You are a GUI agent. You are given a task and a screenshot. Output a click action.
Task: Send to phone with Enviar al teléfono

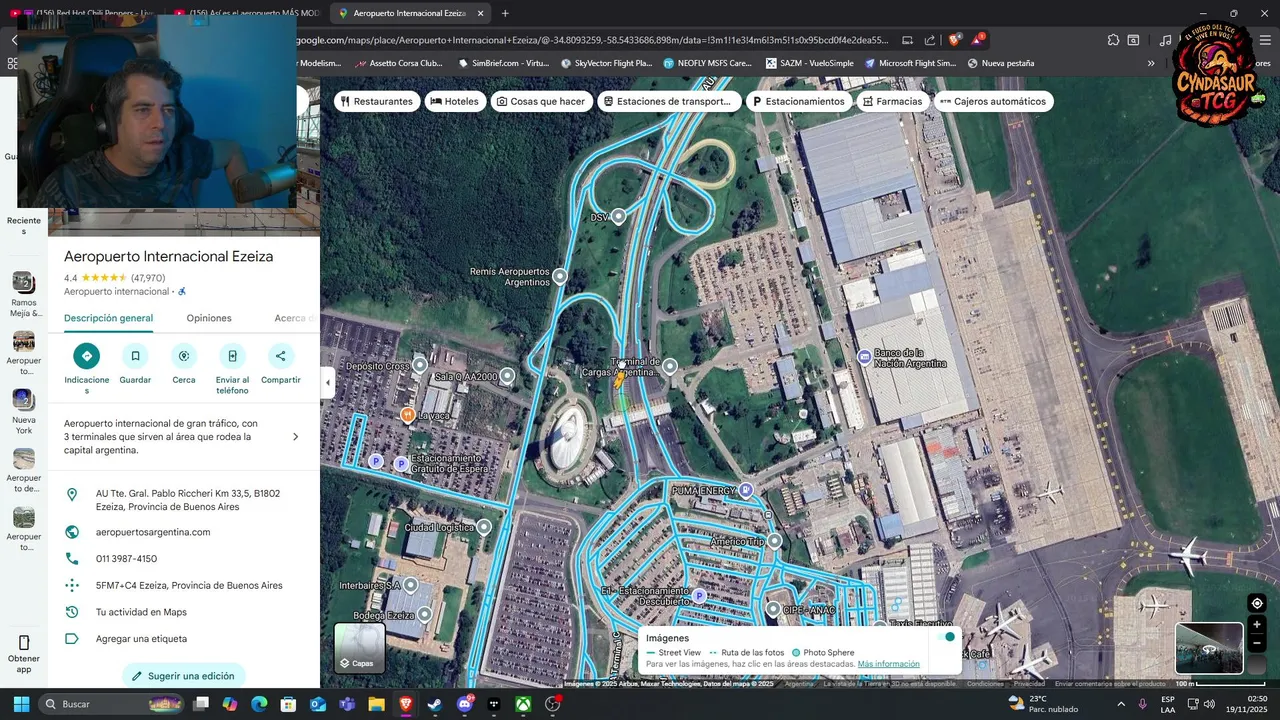pyautogui.click(x=232, y=356)
